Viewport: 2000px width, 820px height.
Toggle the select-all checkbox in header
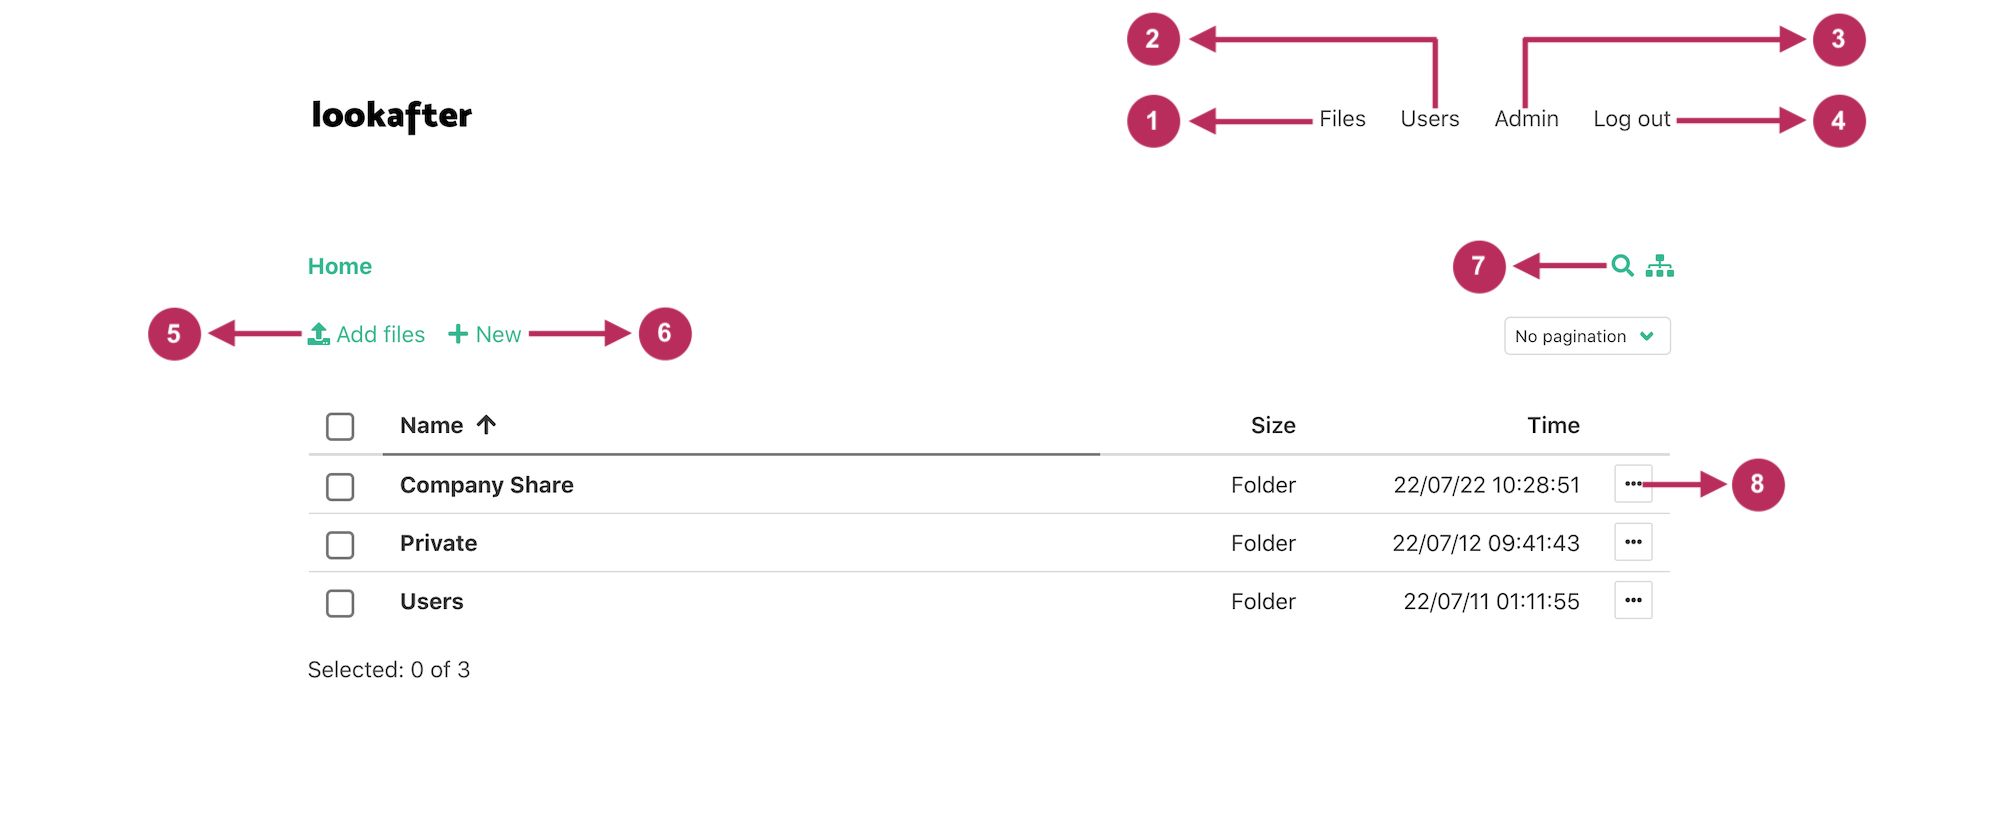(340, 426)
